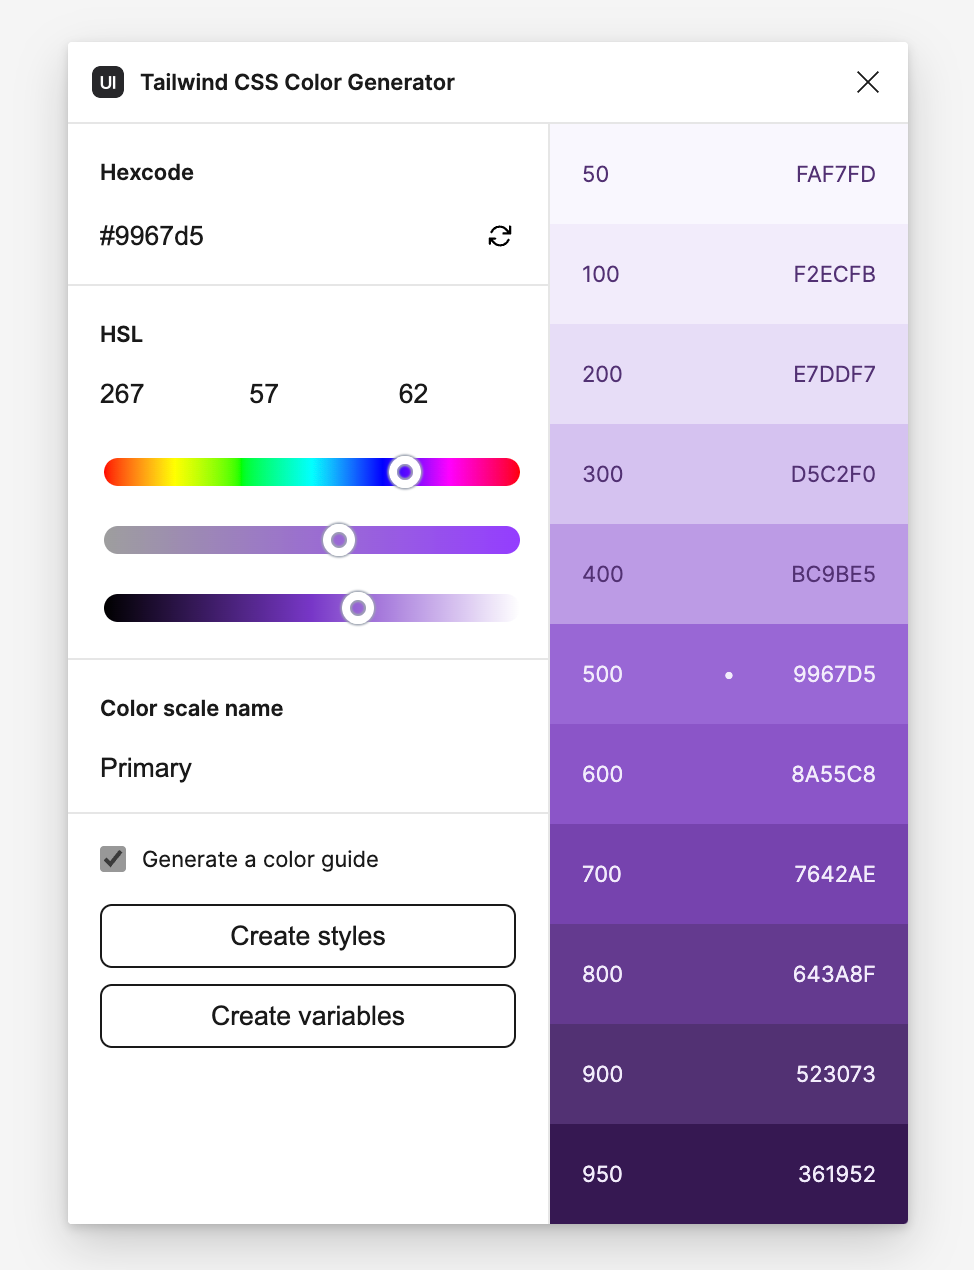Viewport: 974px width, 1270px height.
Task: Click the Create variables button
Action: [307, 1016]
